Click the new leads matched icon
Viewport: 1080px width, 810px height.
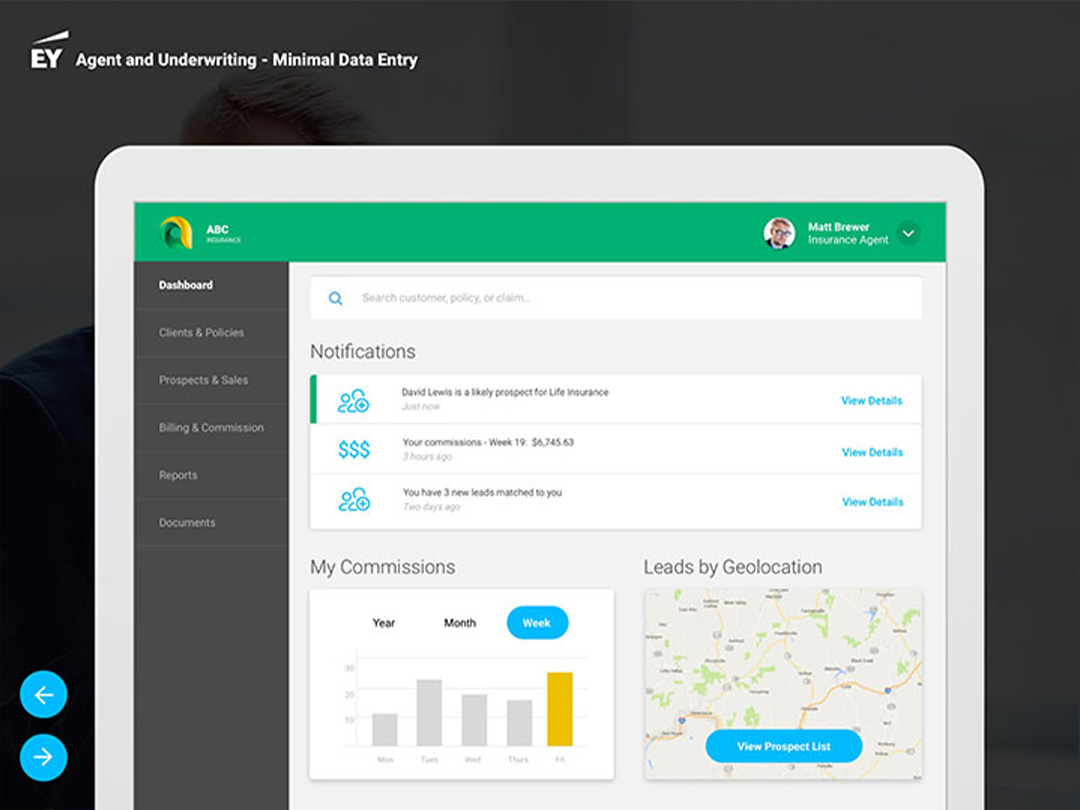coord(353,500)
